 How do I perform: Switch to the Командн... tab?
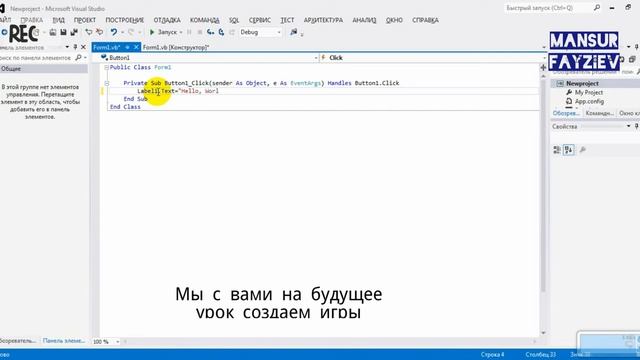pyautogui.click(x=599, y=113)
